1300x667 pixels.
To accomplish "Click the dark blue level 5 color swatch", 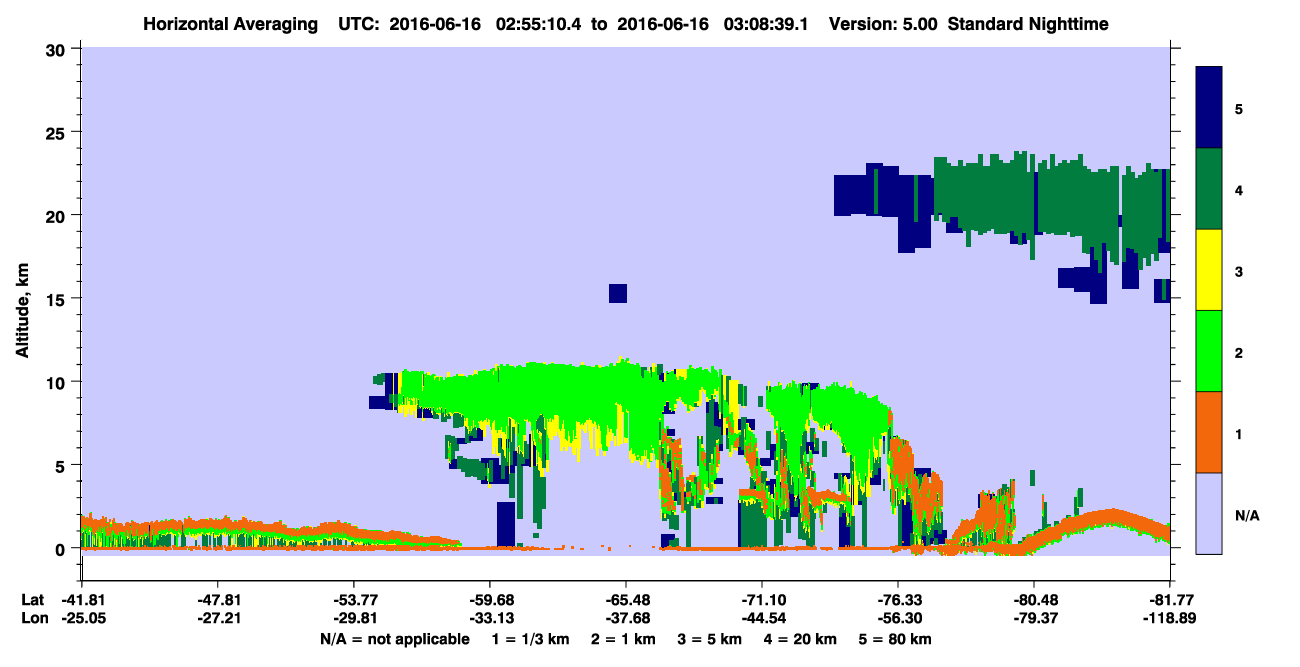I will pos(1210,107).
